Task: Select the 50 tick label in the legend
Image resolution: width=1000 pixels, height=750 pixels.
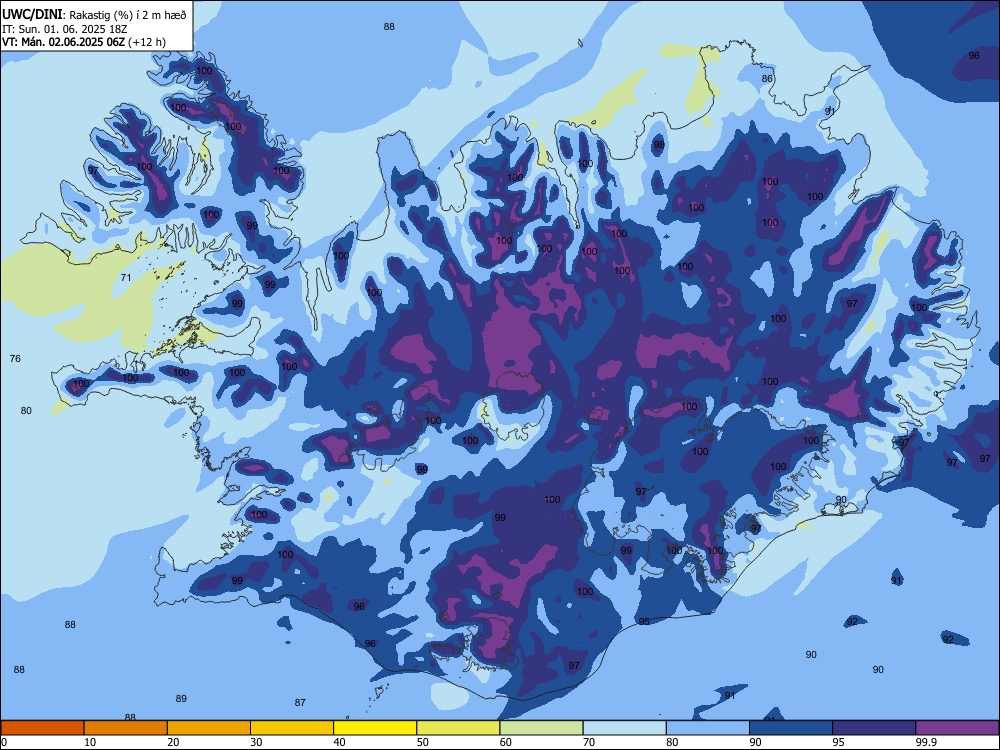Action: pyautogui.click(x=423, y=742)
